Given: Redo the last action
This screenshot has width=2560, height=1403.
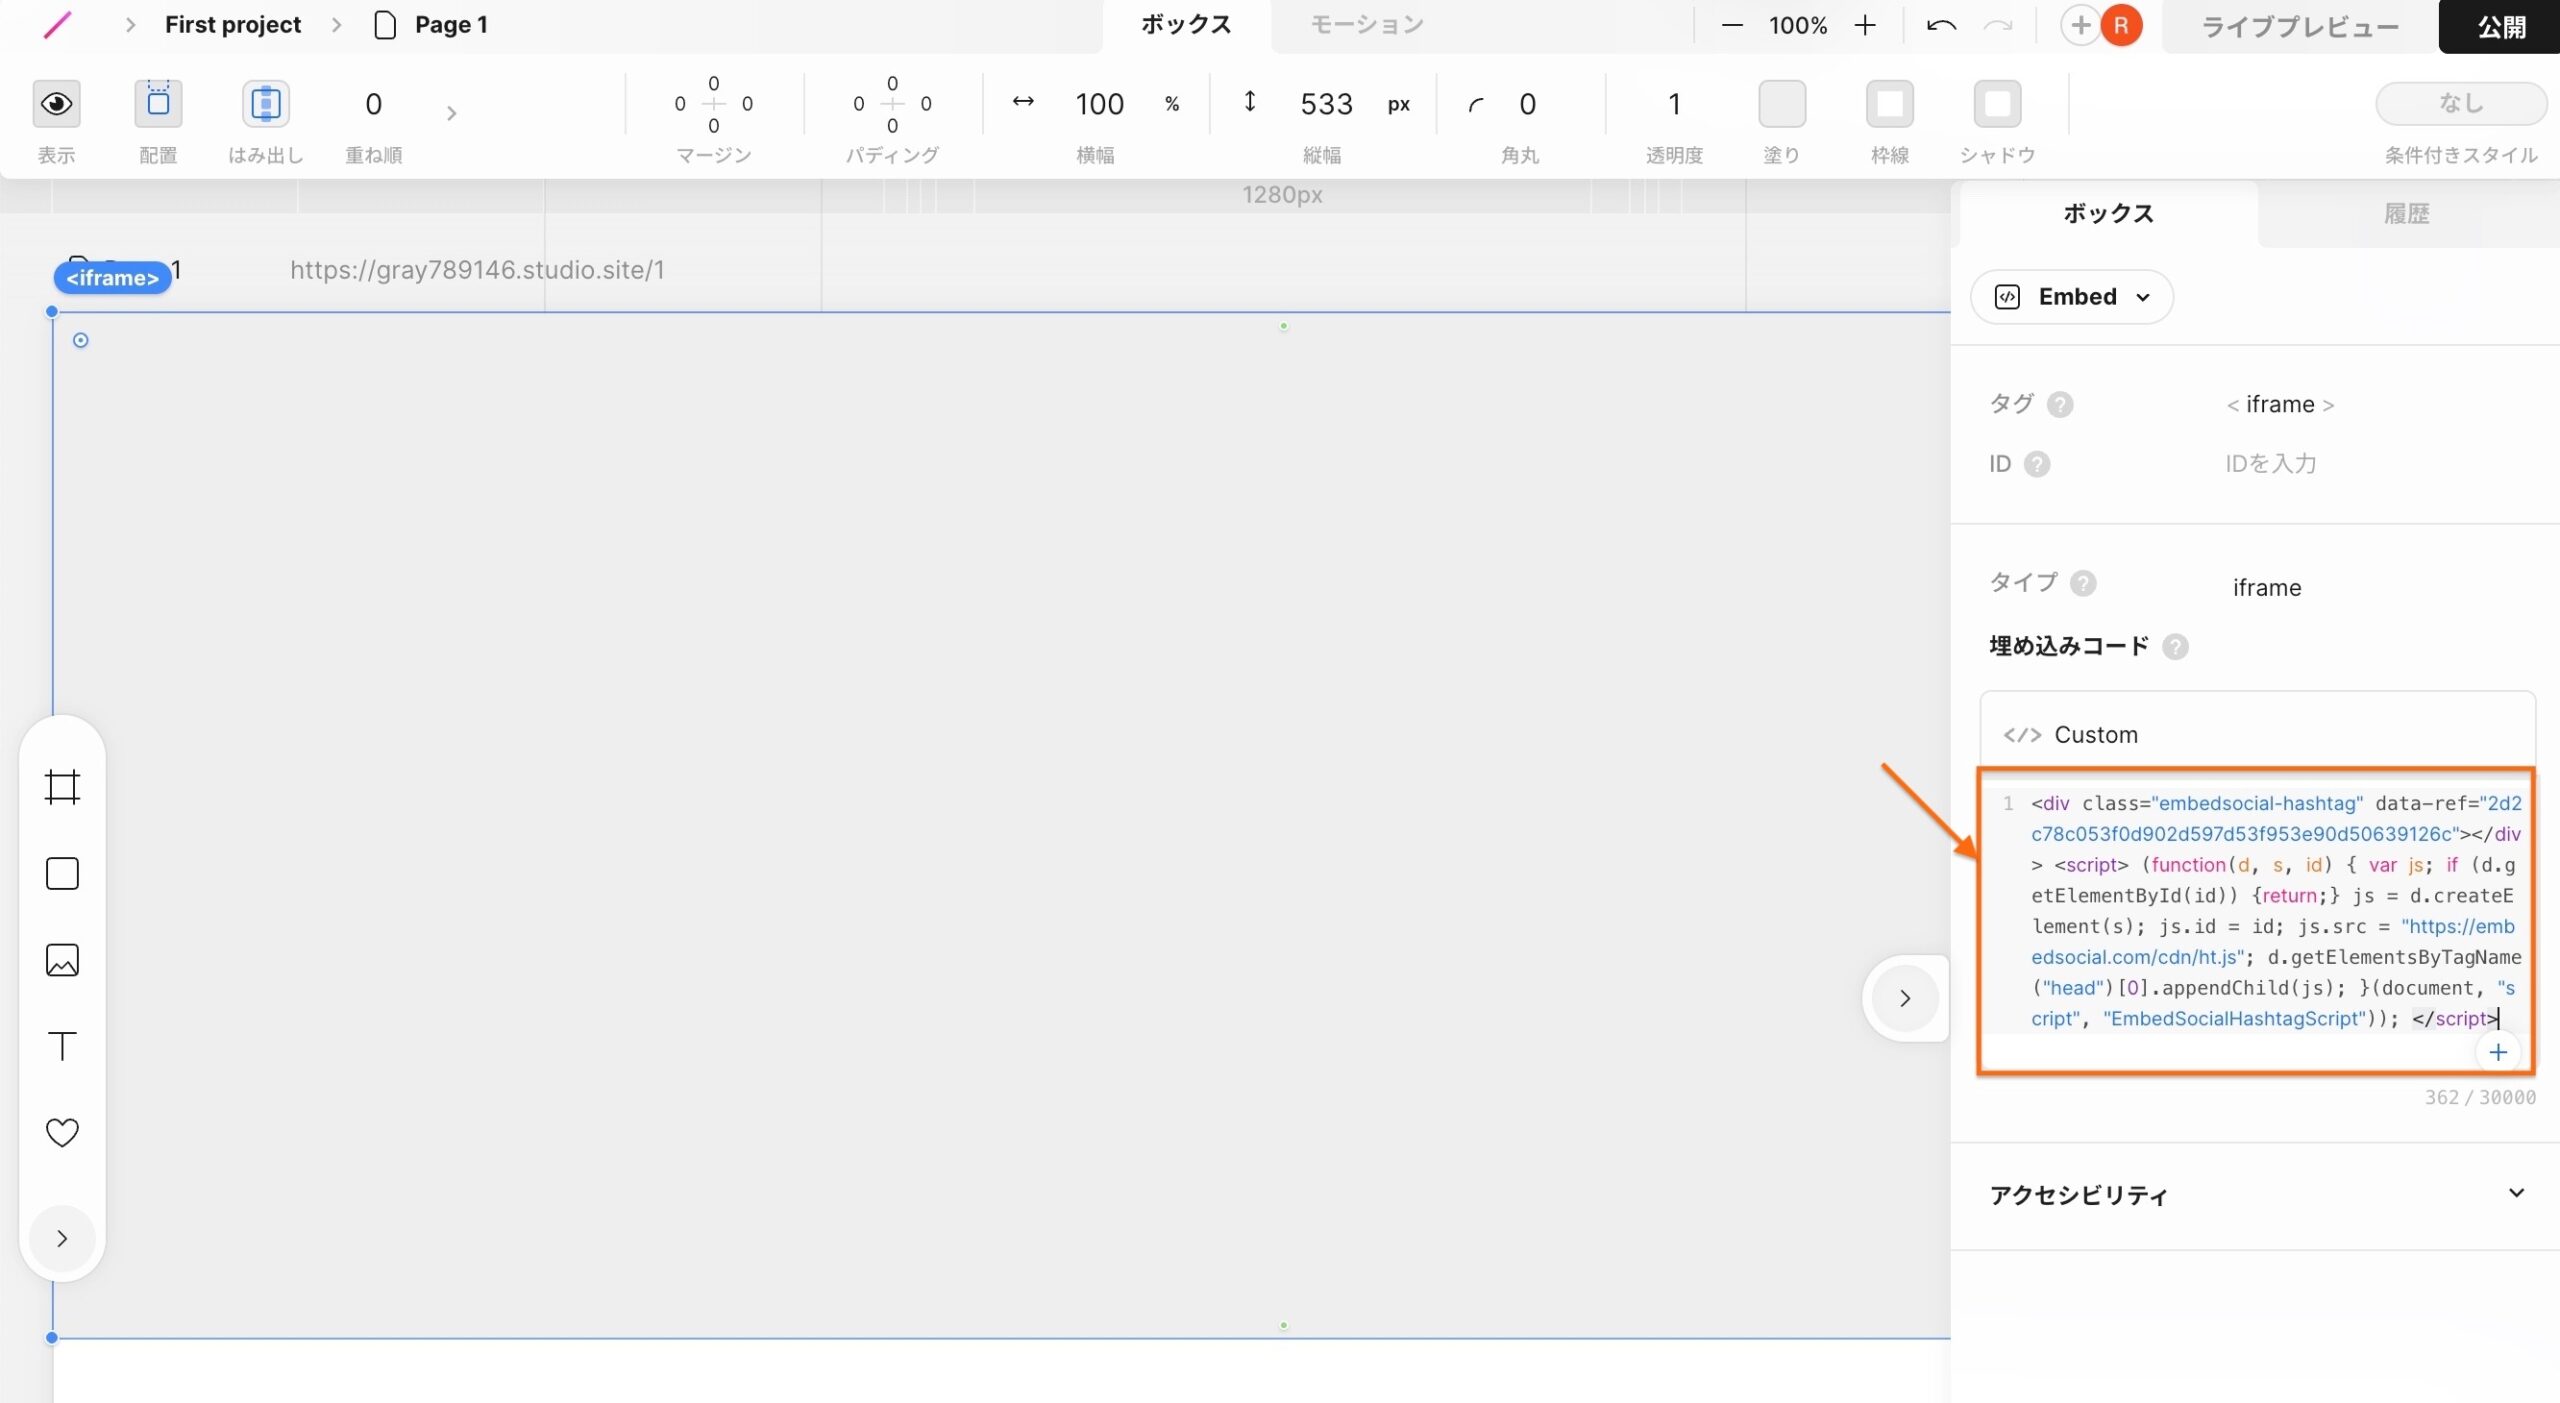Looking at the screenshot, I should tap(1997, 25).
